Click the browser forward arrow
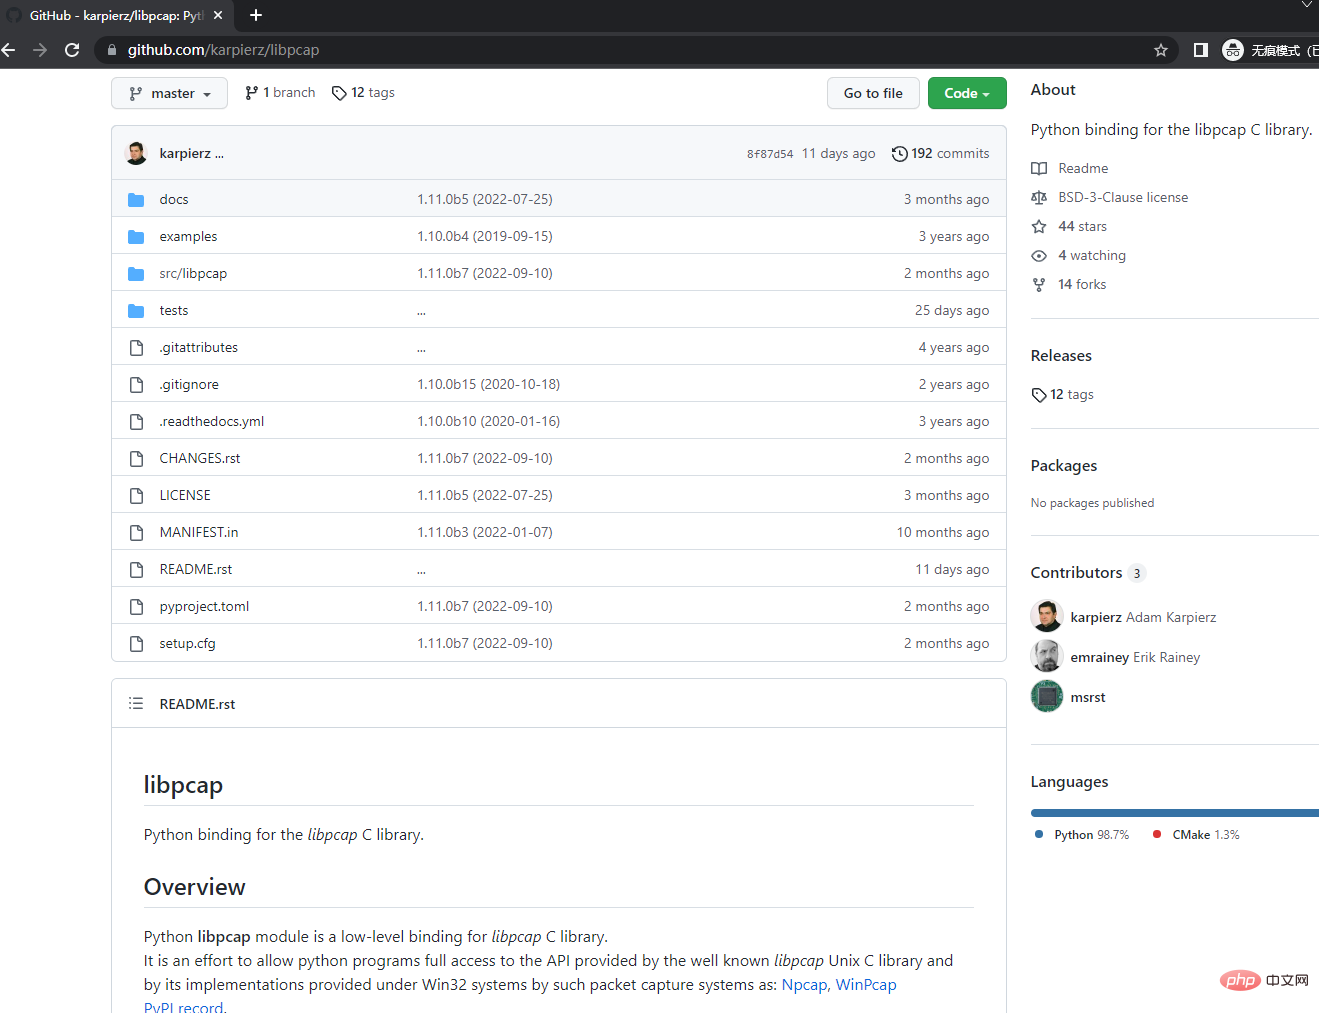This screenshot has width=1319, height=1013. (x=40, y=50)
